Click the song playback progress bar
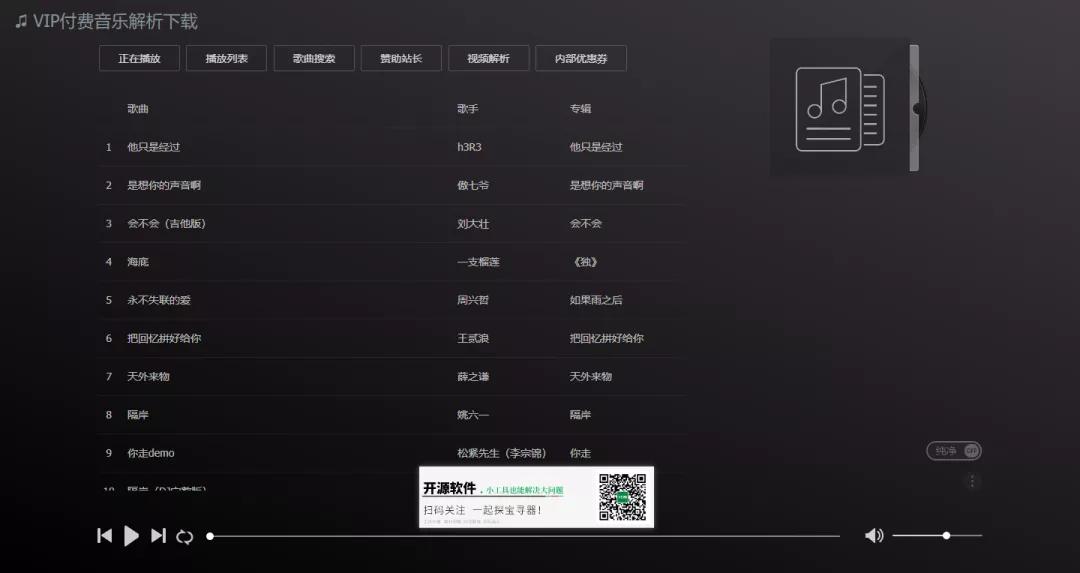 (524, 536)
